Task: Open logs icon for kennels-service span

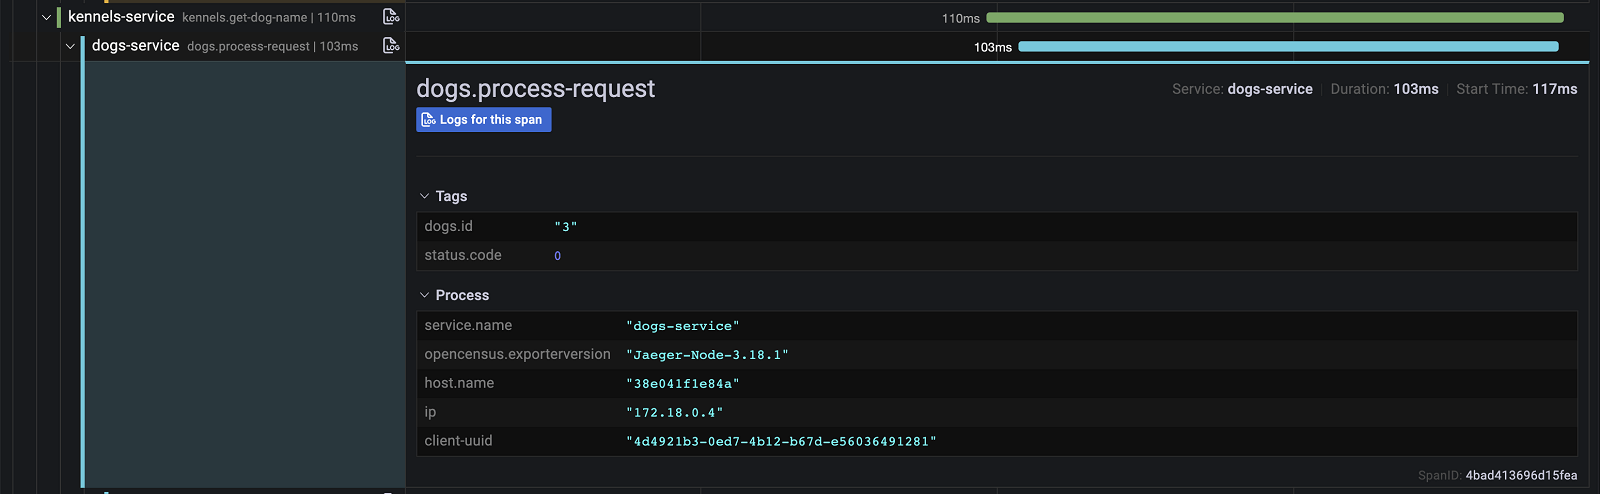Action: pyautogui.click(x=391, y=17)
